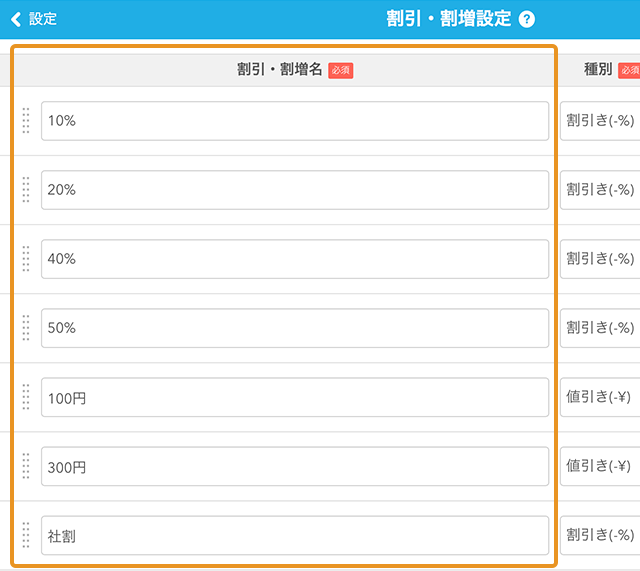Open 種別 dropdown for 50% row

click(x=600, y=328)
